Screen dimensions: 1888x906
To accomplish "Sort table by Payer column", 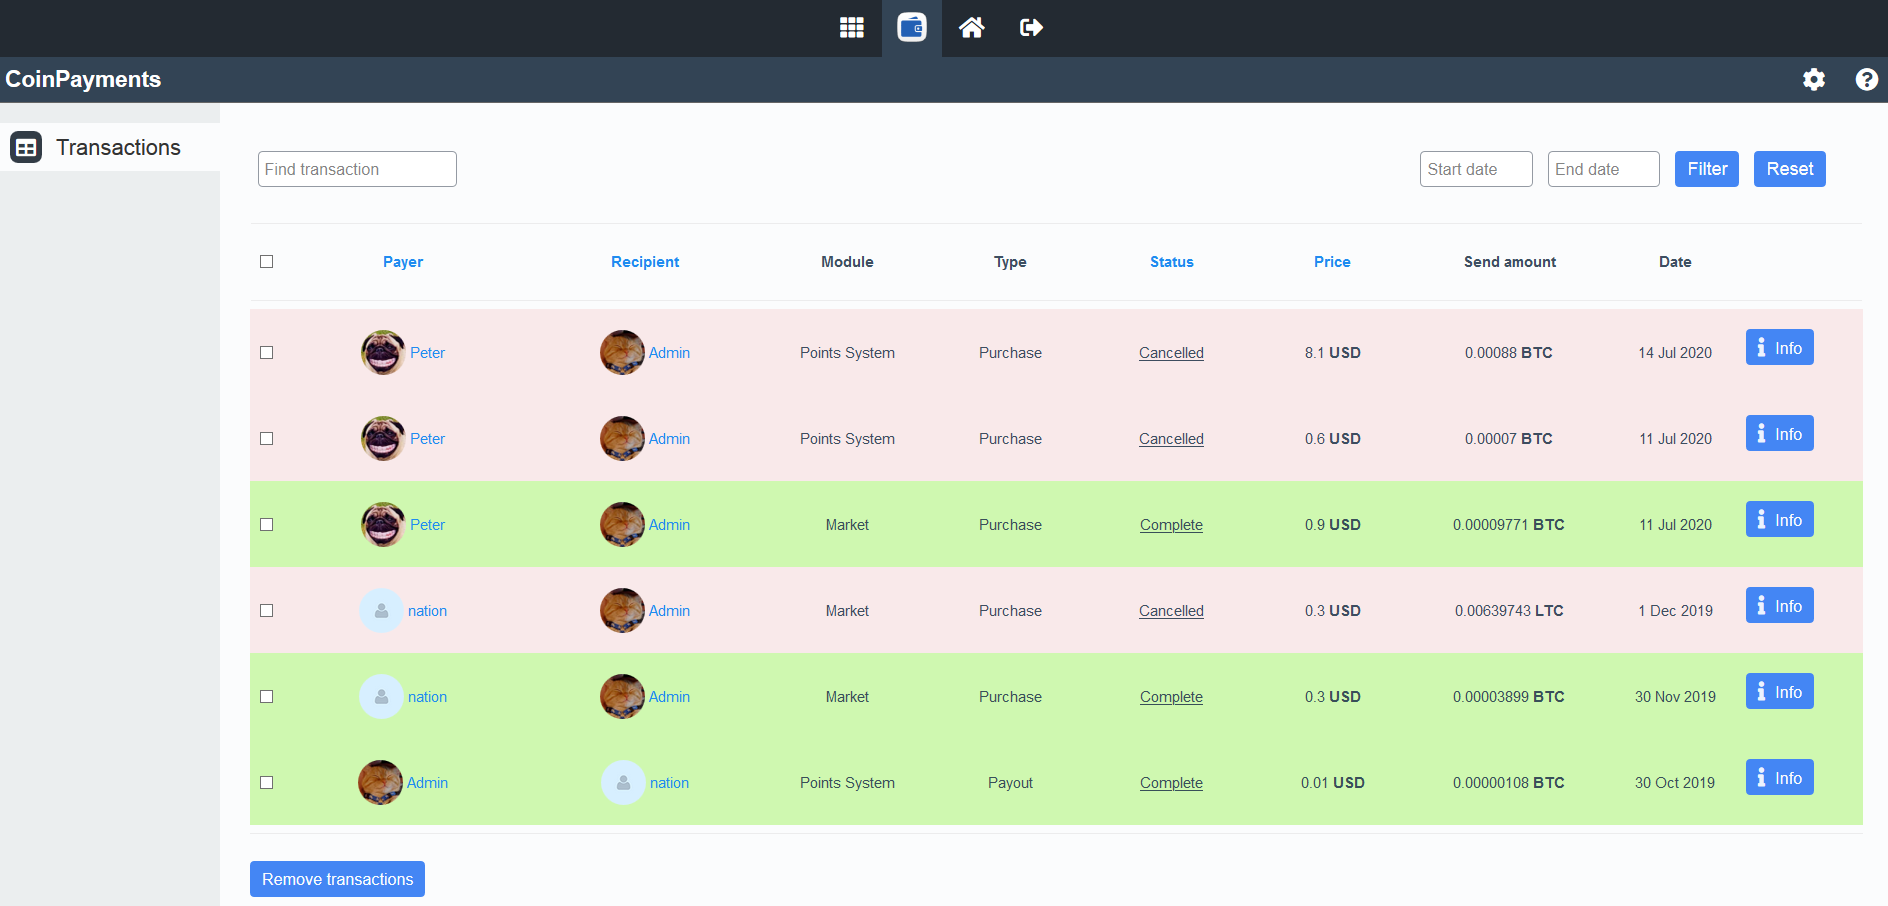I will pyautogui.click(x=403, y=262).
